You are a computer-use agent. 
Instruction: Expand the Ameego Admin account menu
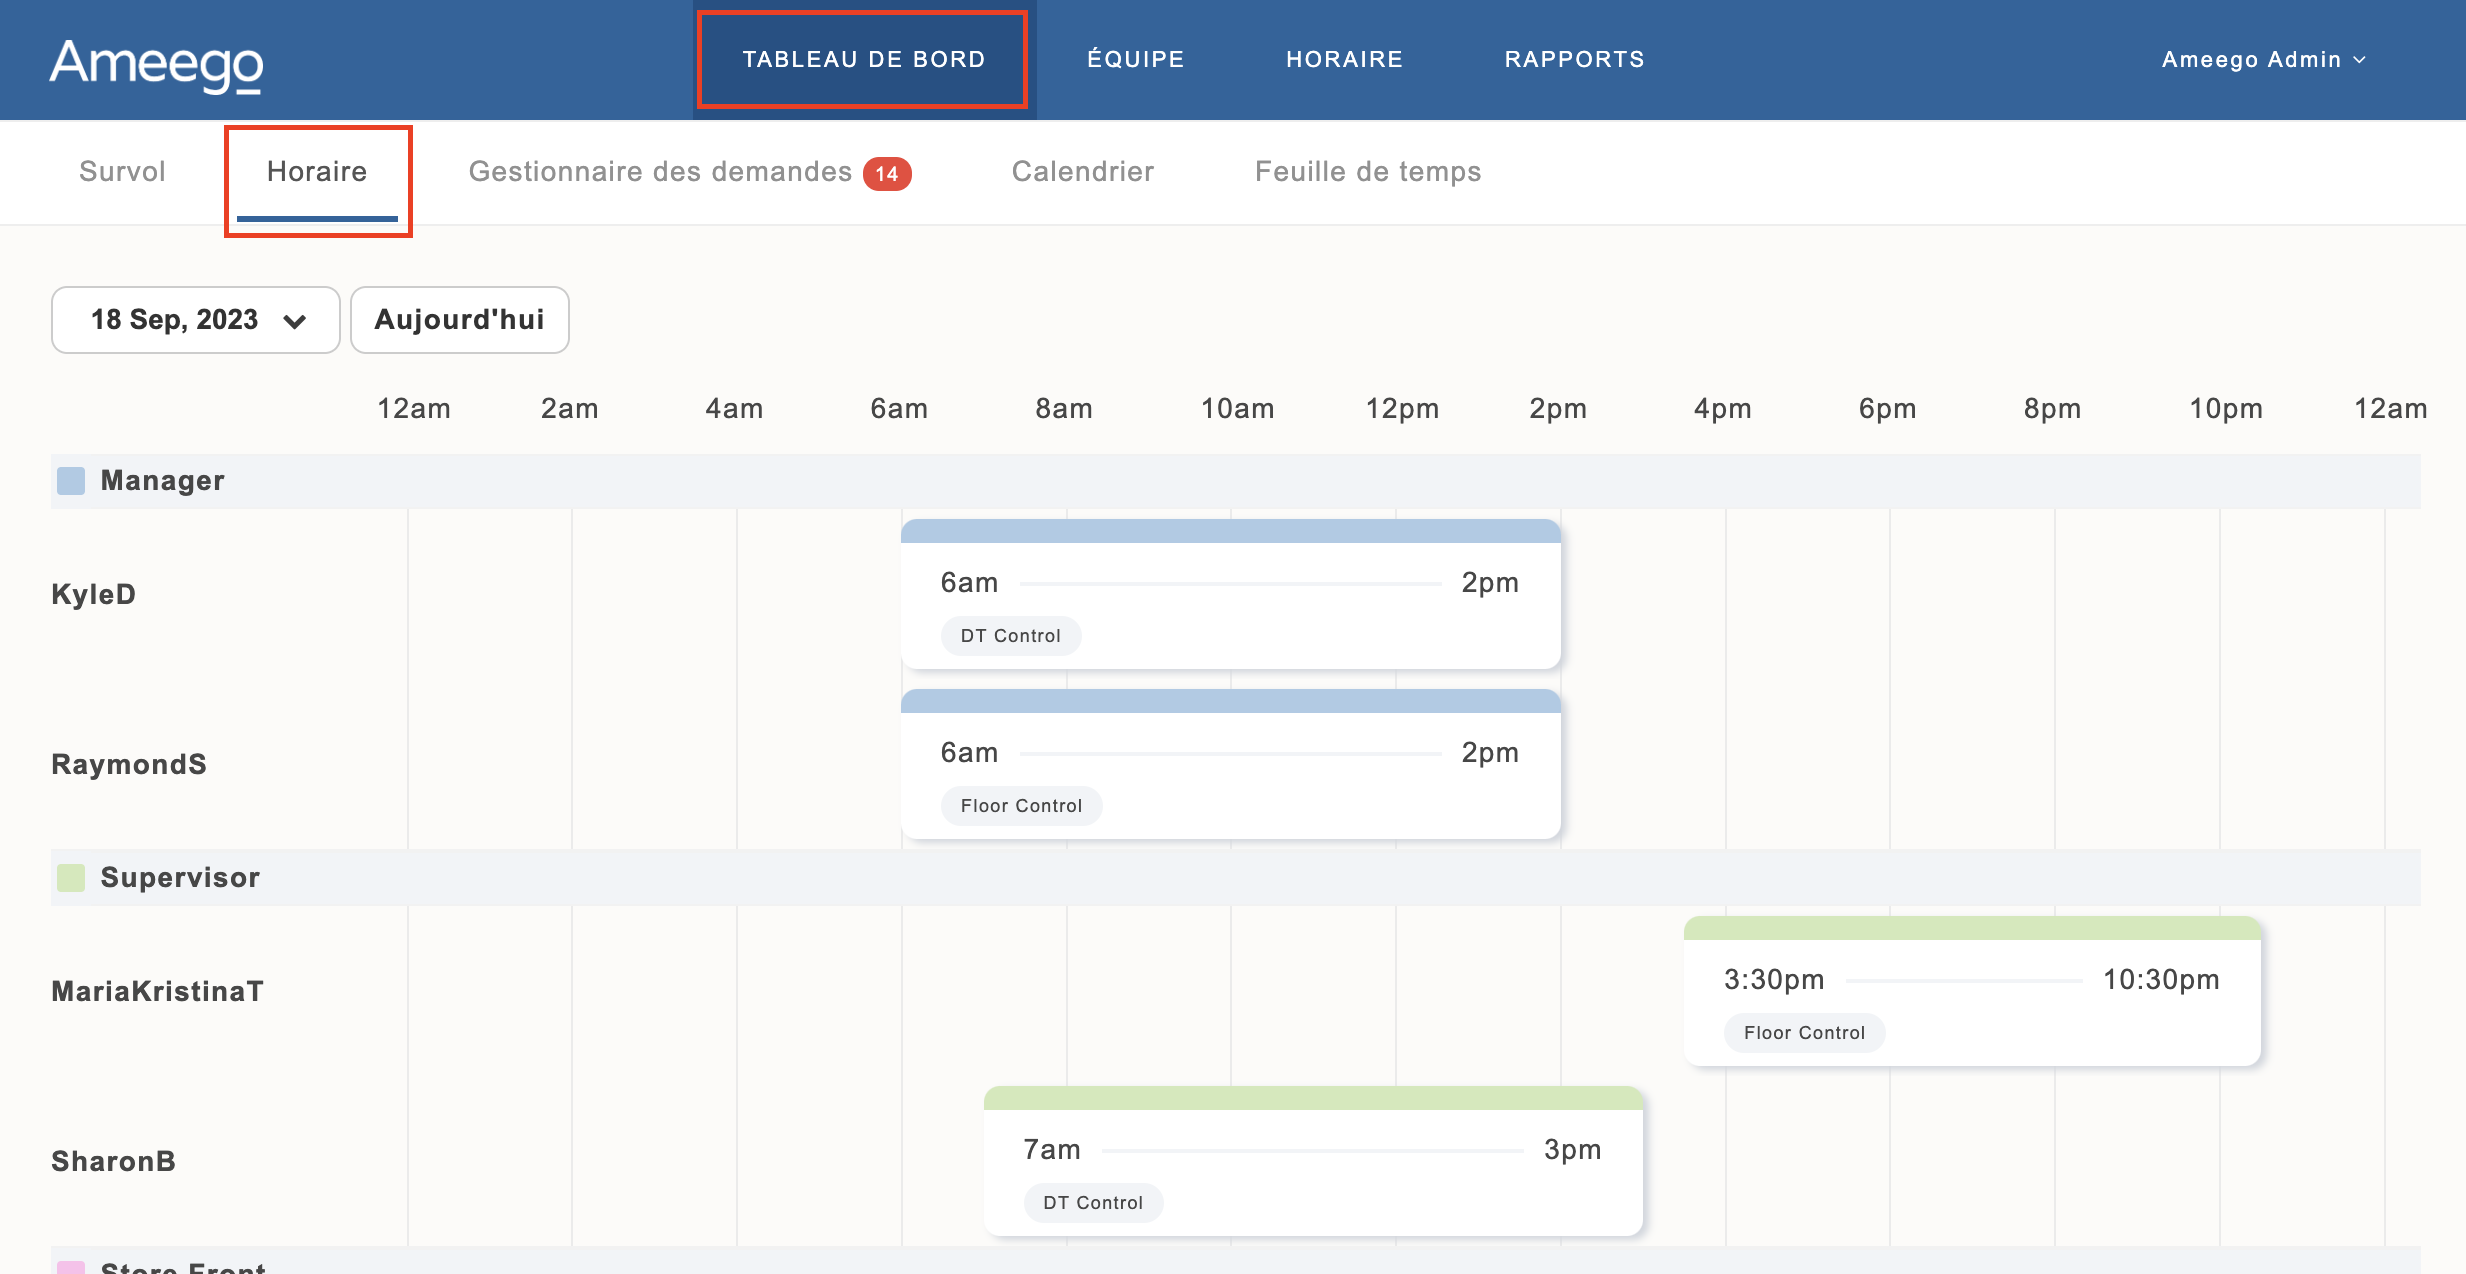[2263, 60]
